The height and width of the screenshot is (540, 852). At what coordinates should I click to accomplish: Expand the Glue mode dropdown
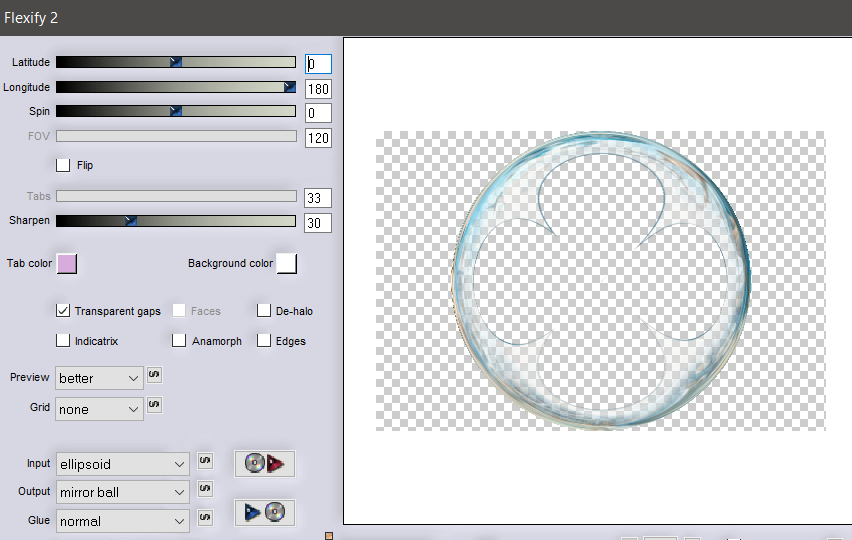122,521
